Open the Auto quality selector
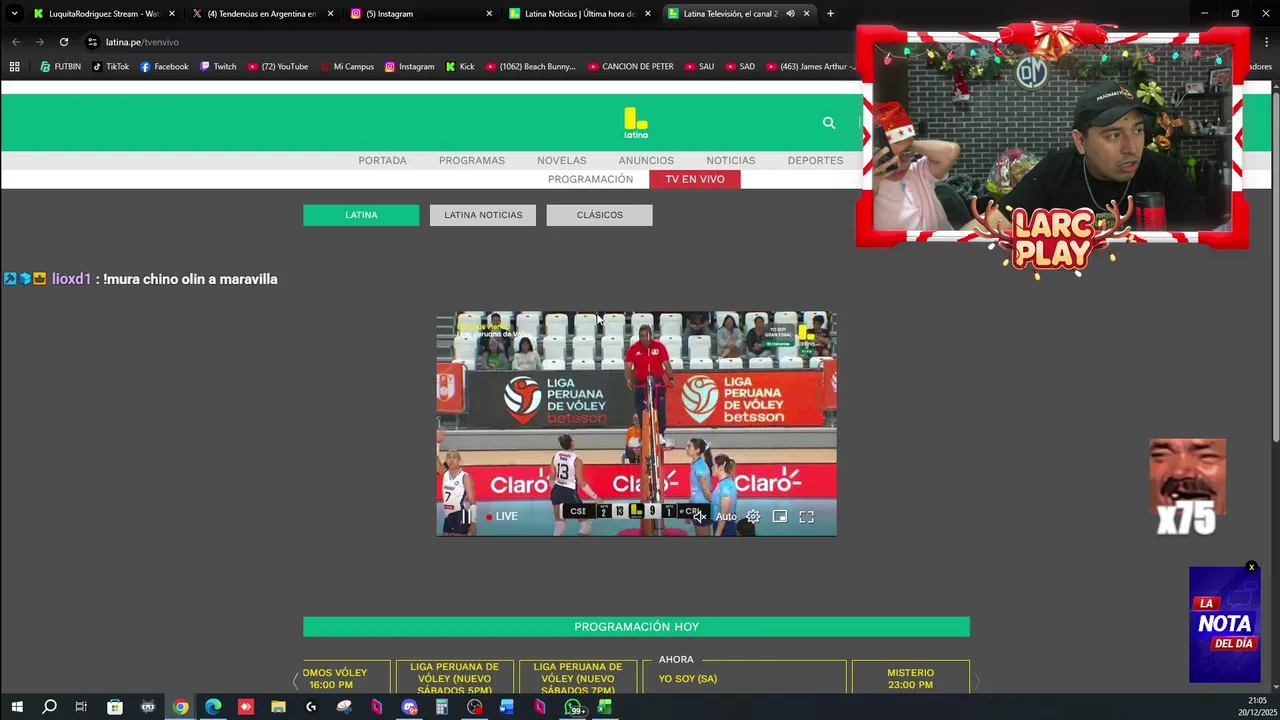The width and height of the screenshot is (1280, 720). pos(726,517)
